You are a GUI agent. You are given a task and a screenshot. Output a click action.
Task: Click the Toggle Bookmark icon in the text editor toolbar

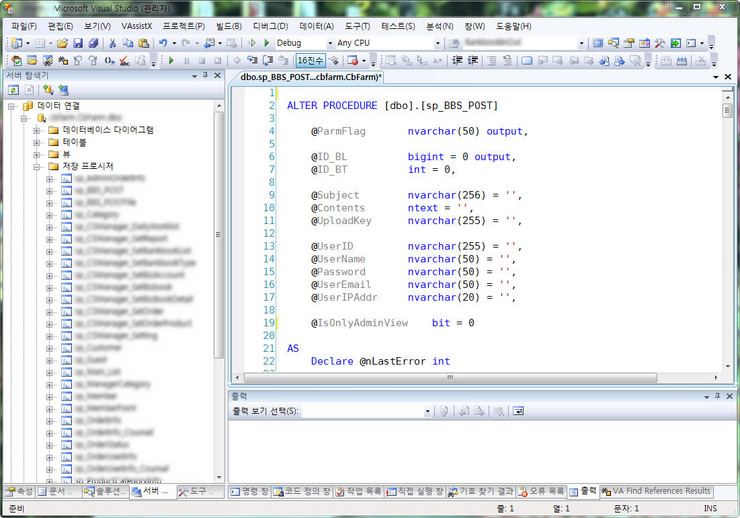click(527, 60)
